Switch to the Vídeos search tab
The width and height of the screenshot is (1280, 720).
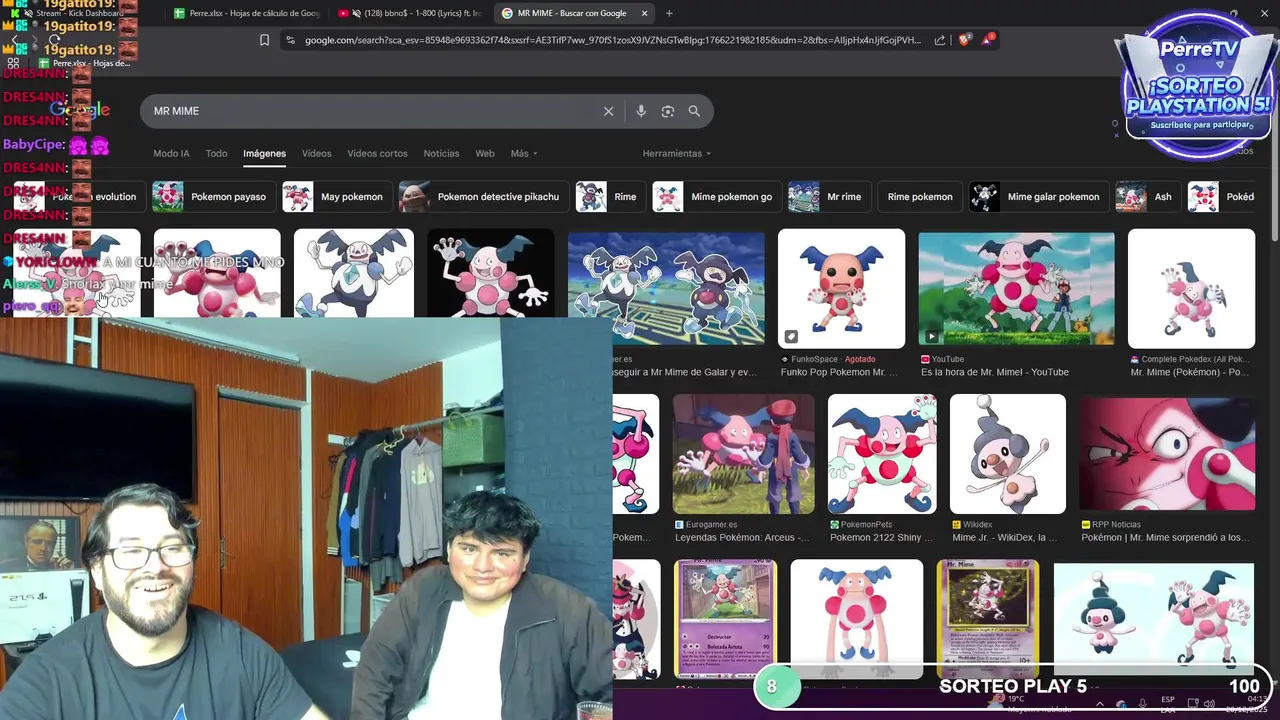(x=316, y=153)
